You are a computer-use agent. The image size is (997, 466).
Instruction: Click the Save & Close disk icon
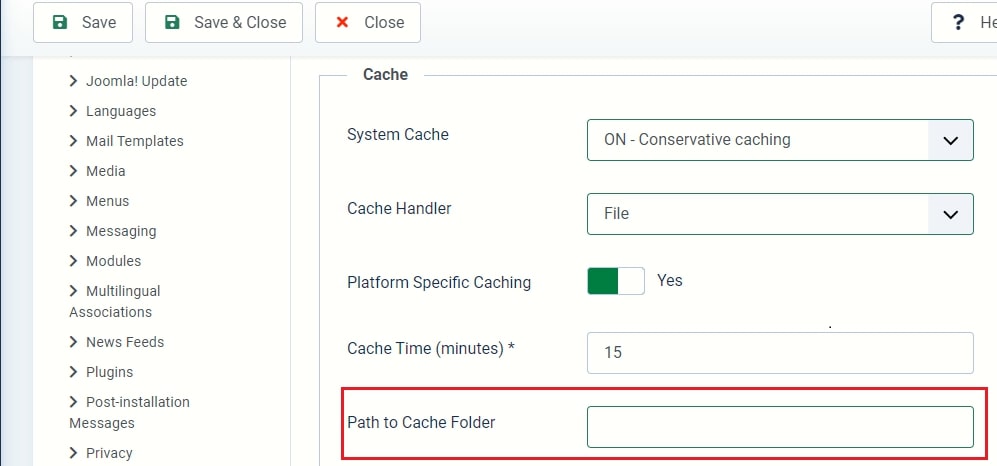[172, 23]
